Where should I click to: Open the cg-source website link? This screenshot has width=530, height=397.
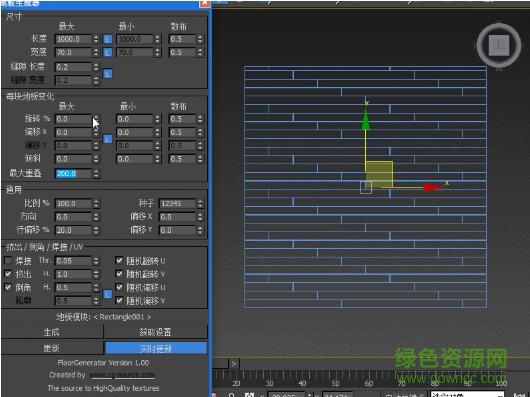click(122, 375)
